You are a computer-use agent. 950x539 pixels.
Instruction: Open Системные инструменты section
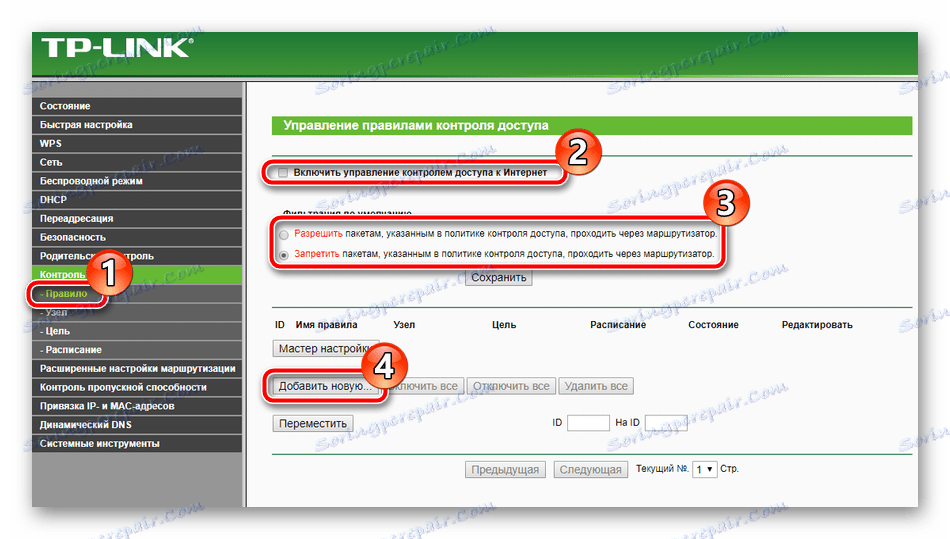137,444
